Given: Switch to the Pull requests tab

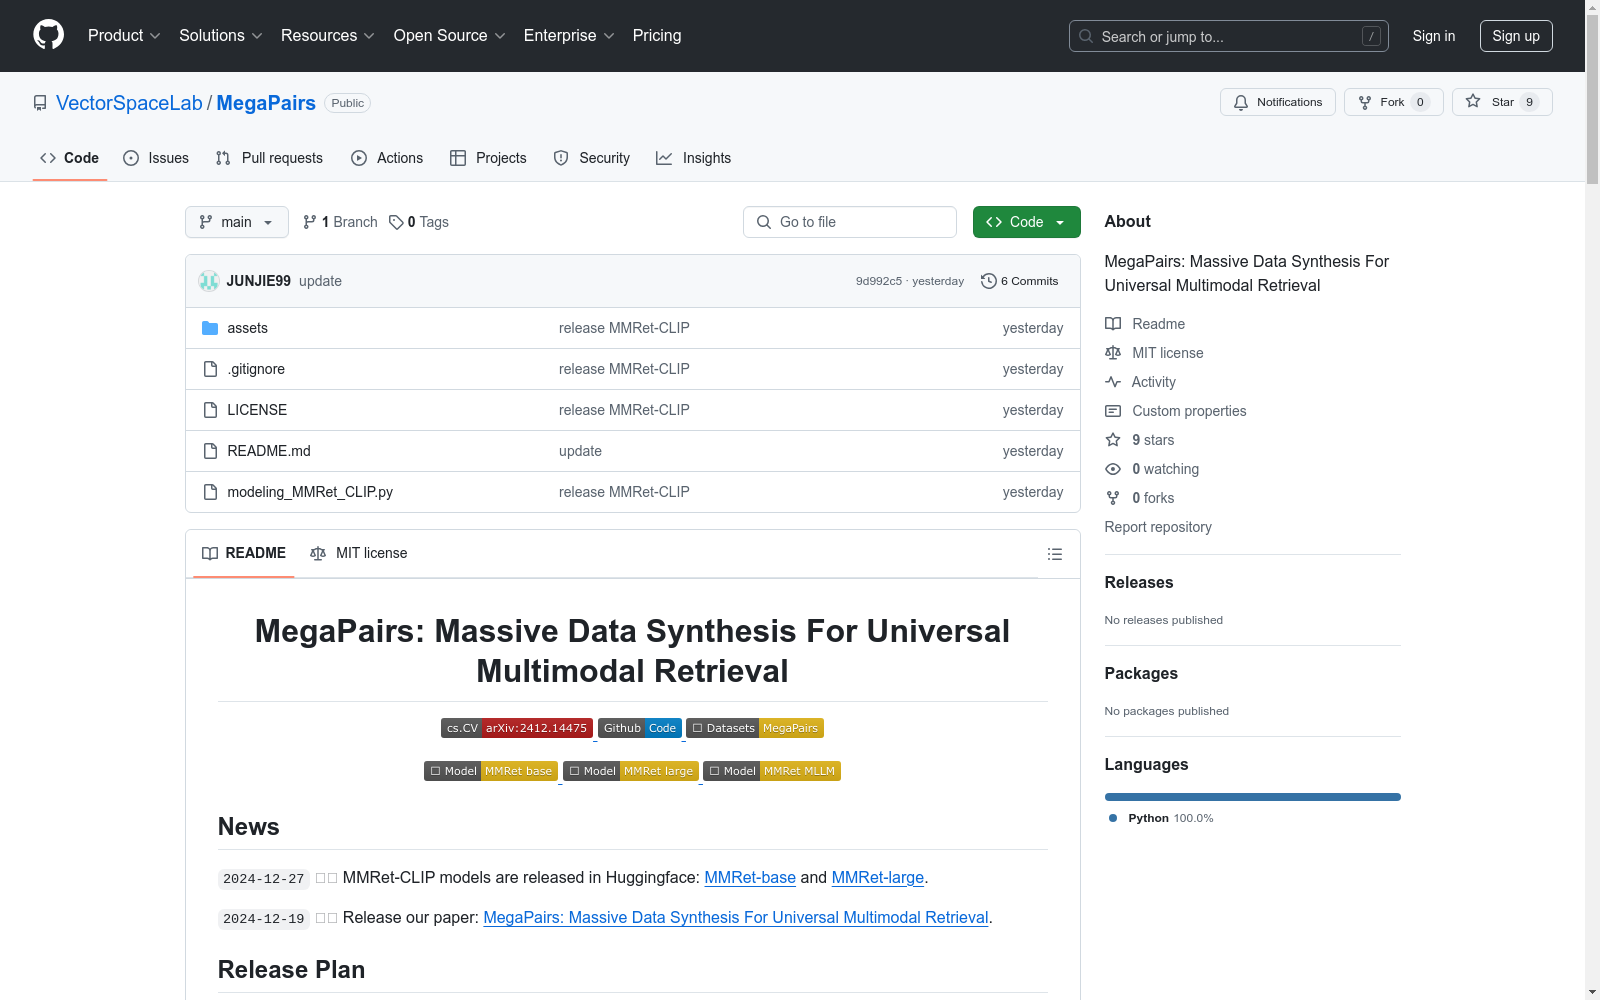Looking at the screenshot, I should [269, 158].
